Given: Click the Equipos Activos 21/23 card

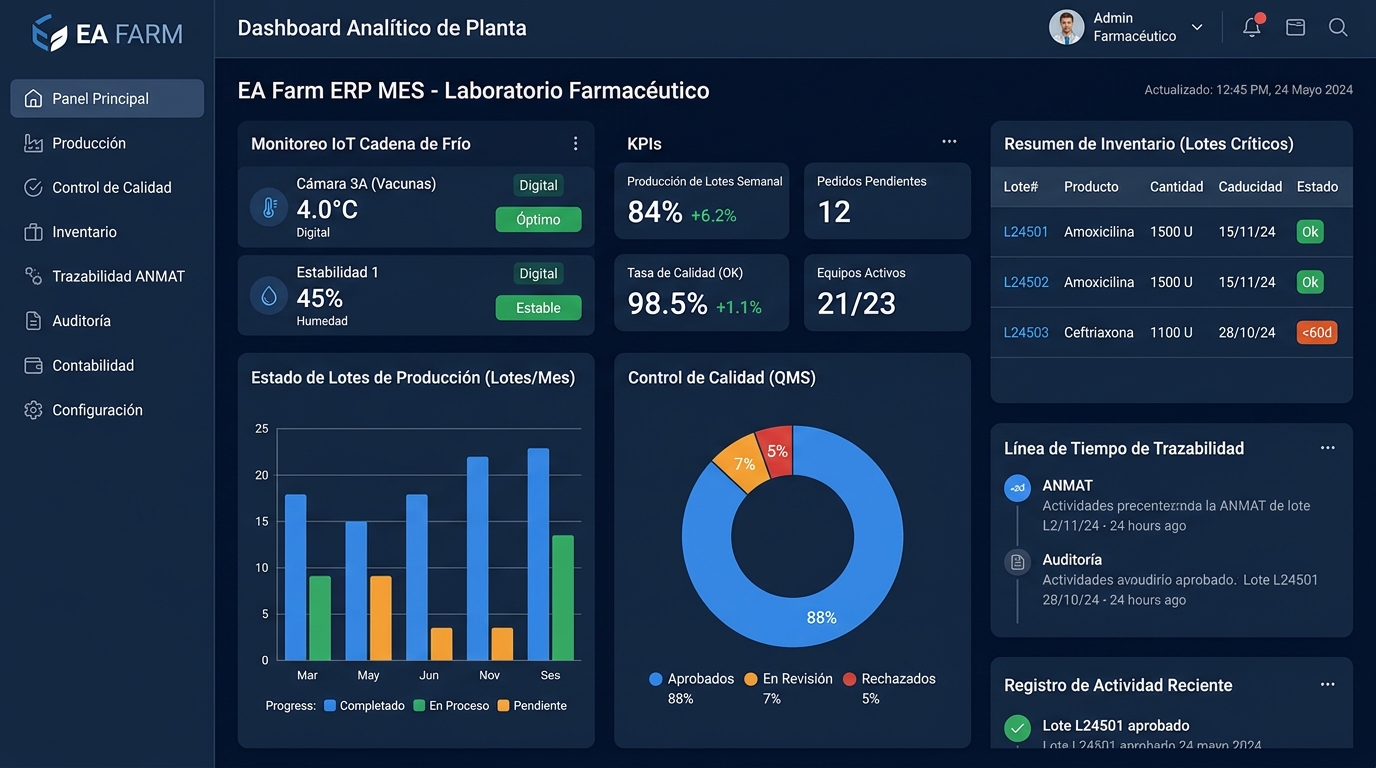Looking at the screenshot, I should (887, 293).
